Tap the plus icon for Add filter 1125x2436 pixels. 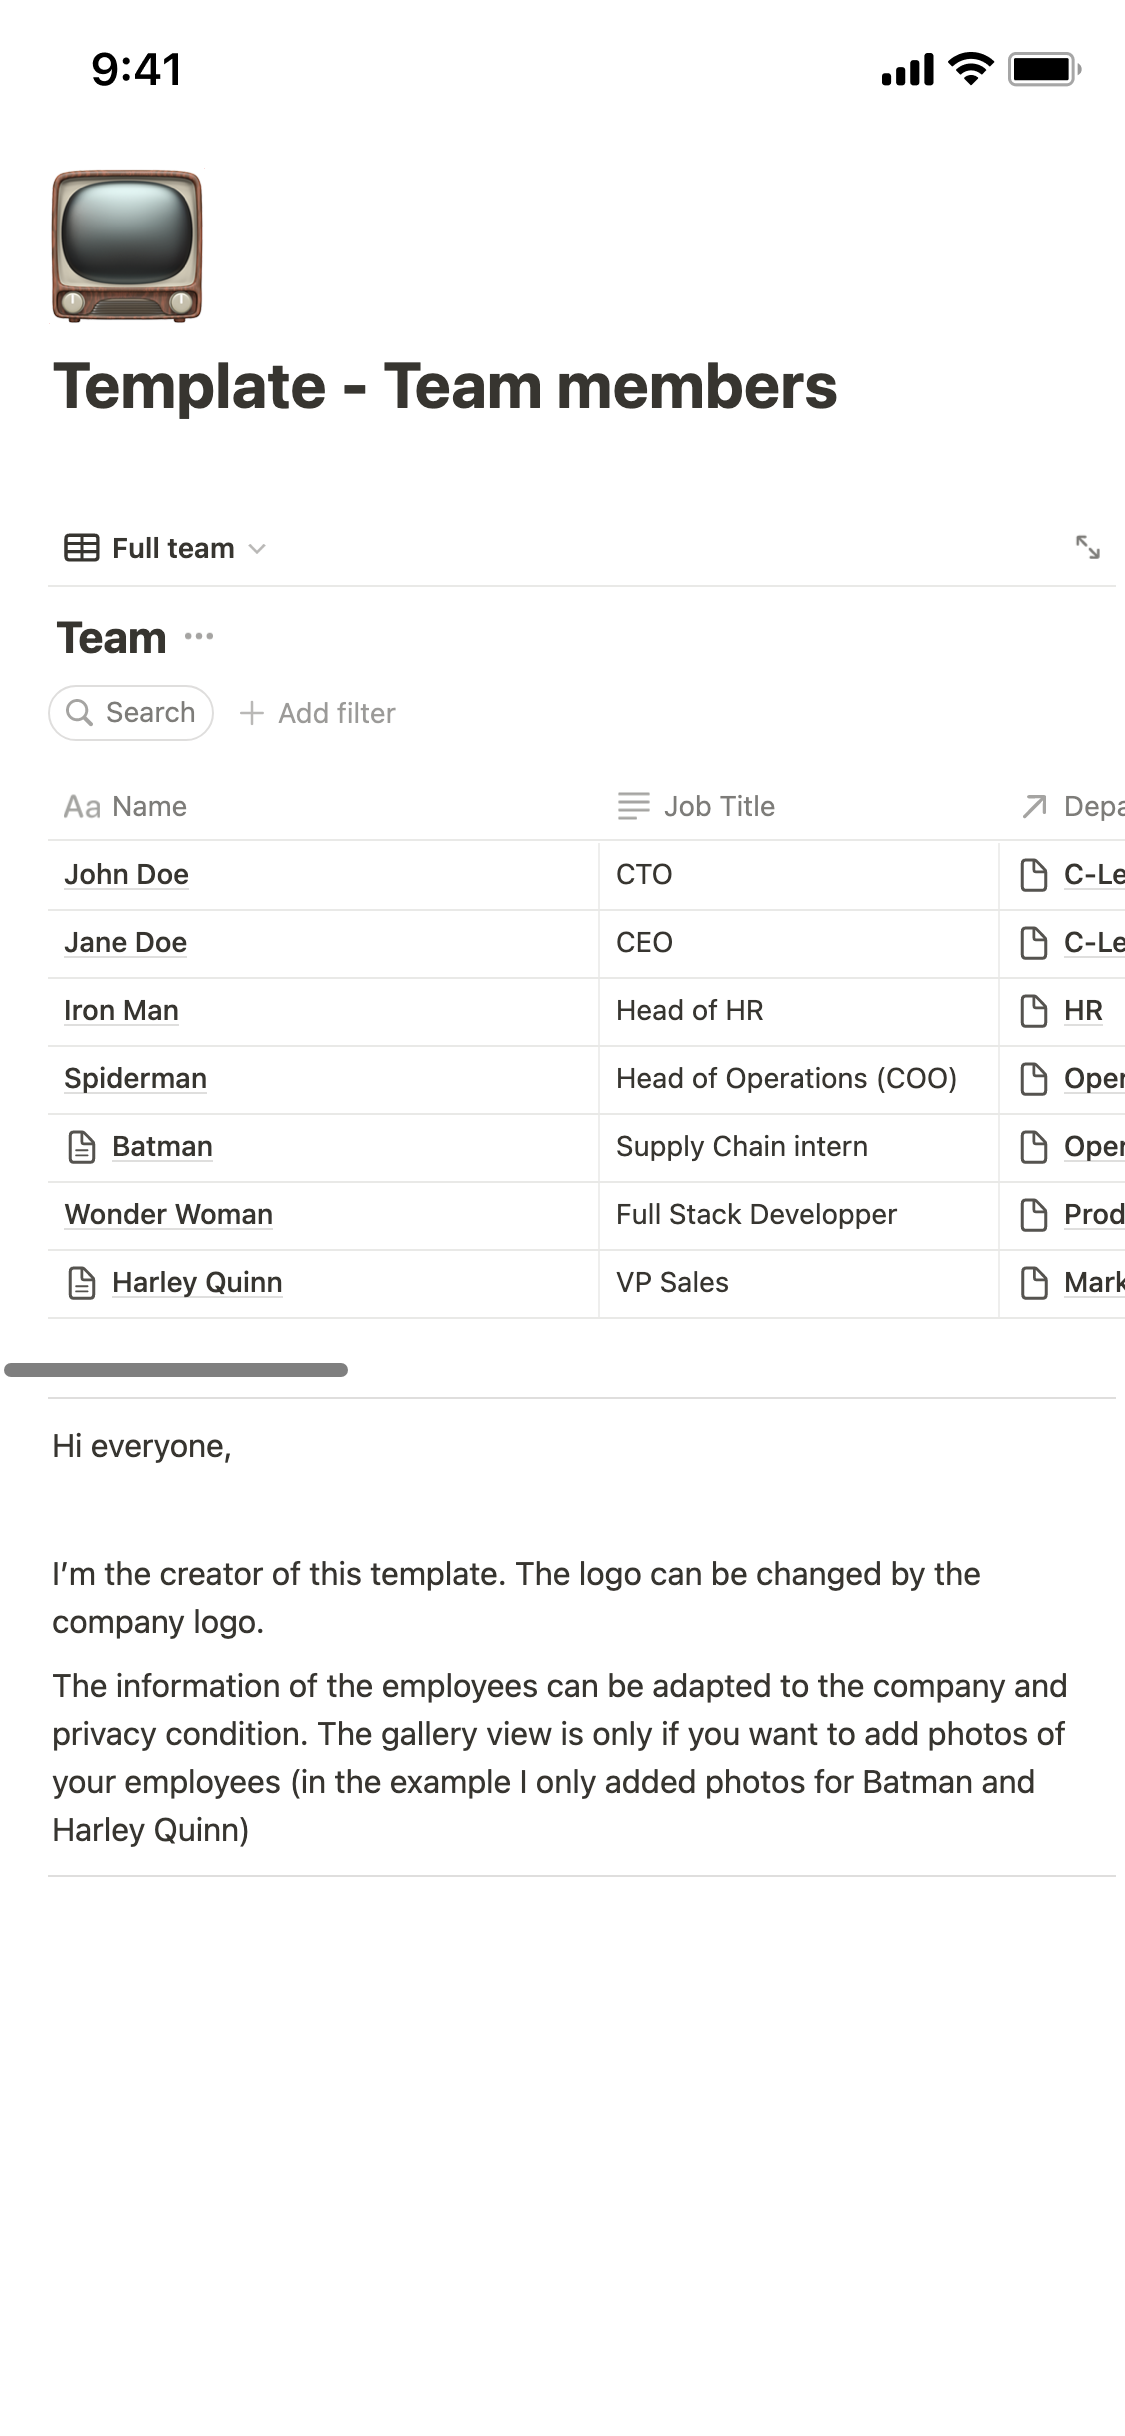pos(252,713)
